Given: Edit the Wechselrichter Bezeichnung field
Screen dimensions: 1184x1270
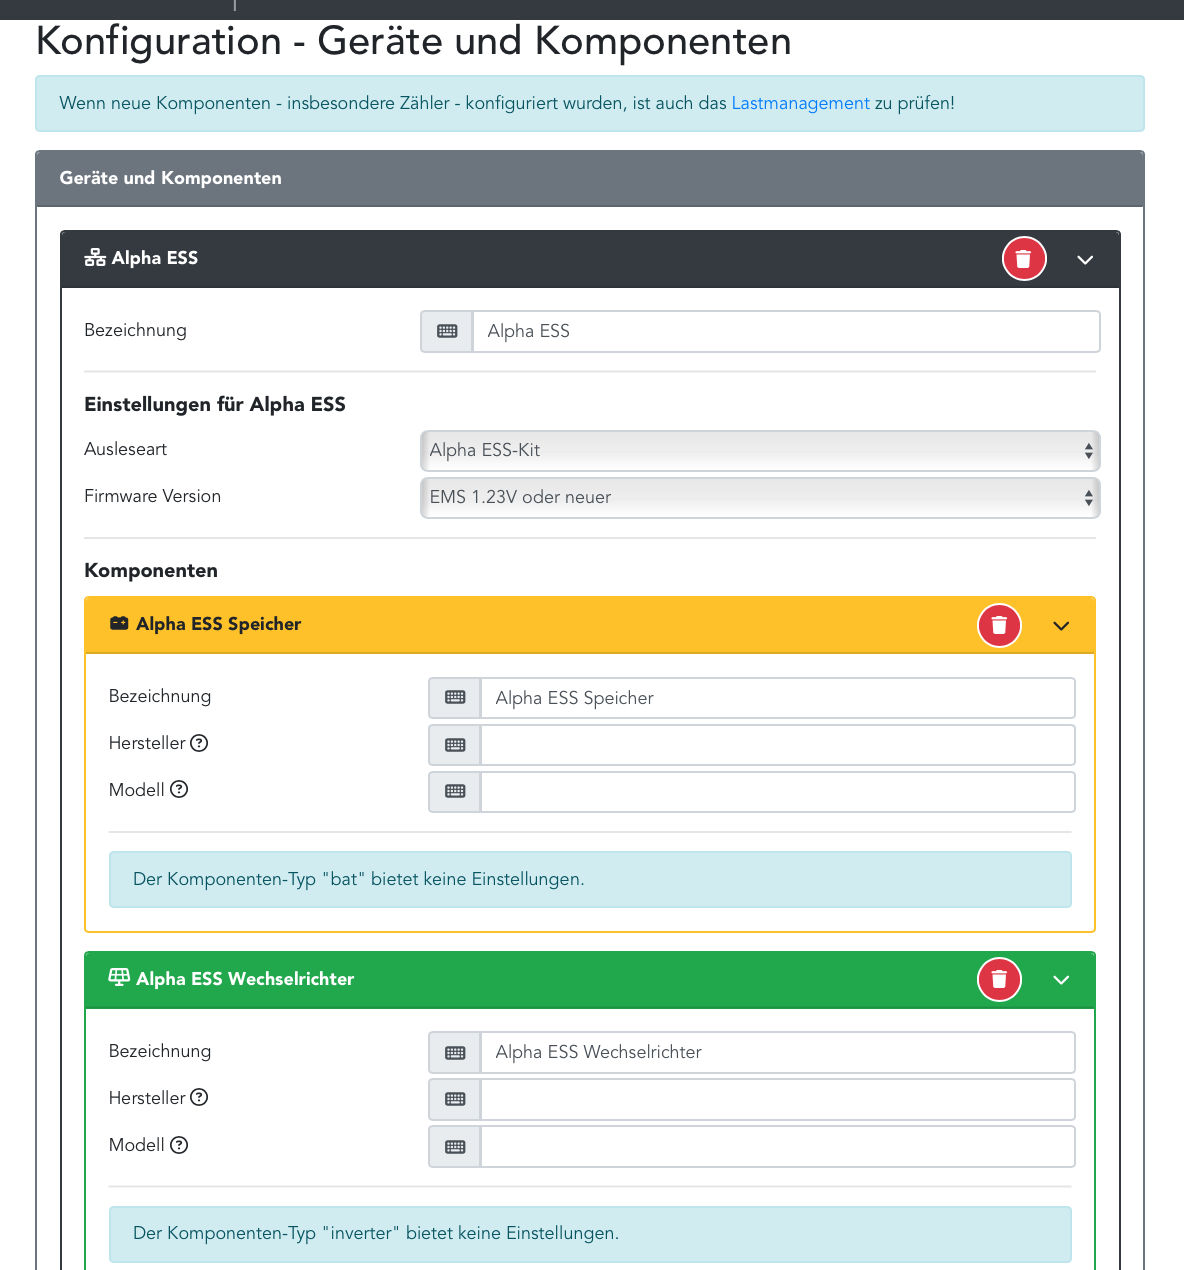Looking at the screenshot, I should pos(778,1052).
